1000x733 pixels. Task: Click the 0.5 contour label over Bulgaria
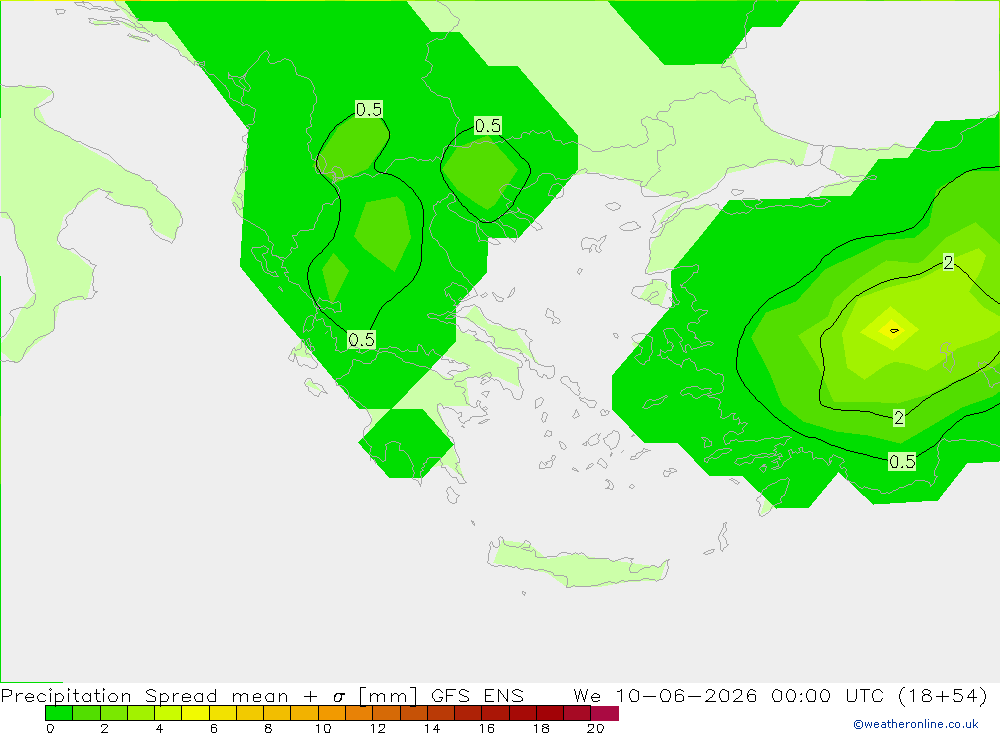[488, 126]
